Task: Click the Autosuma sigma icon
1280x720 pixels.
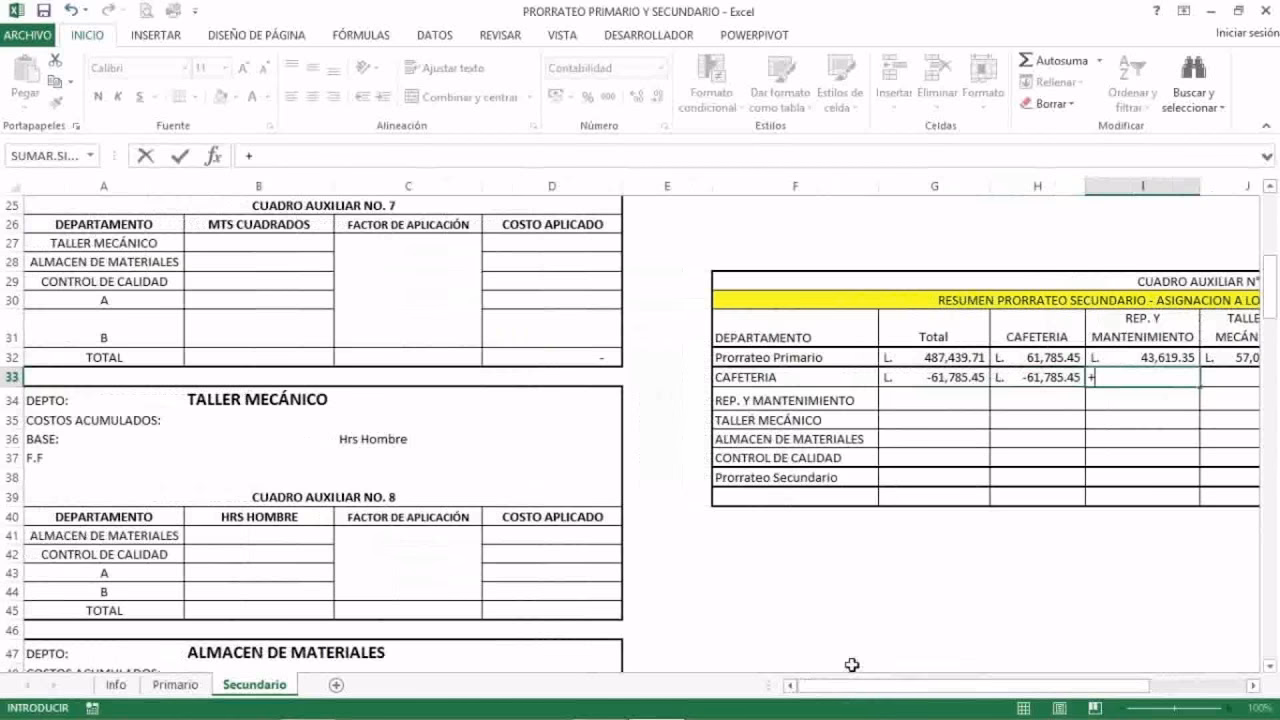Action: coord(1026,61)
